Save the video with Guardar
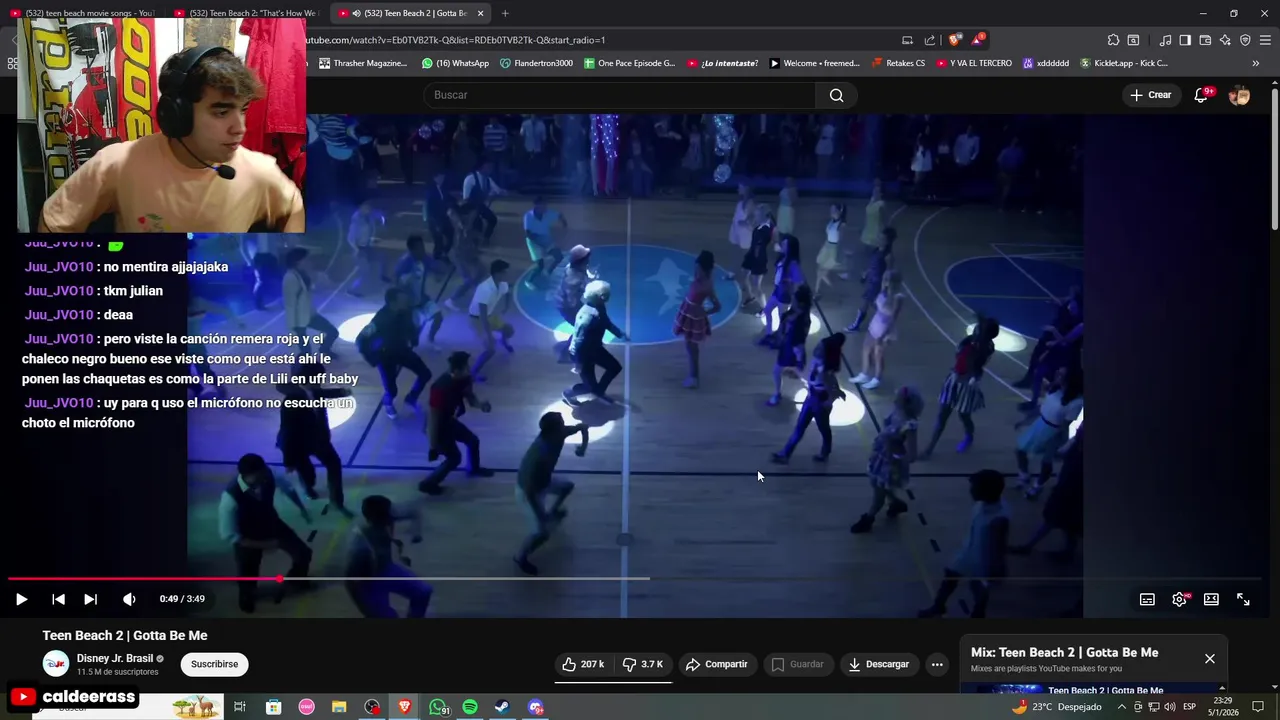The width and height of the screenshot is (1280, 720). pyautogui.click(x=798, y=664)
